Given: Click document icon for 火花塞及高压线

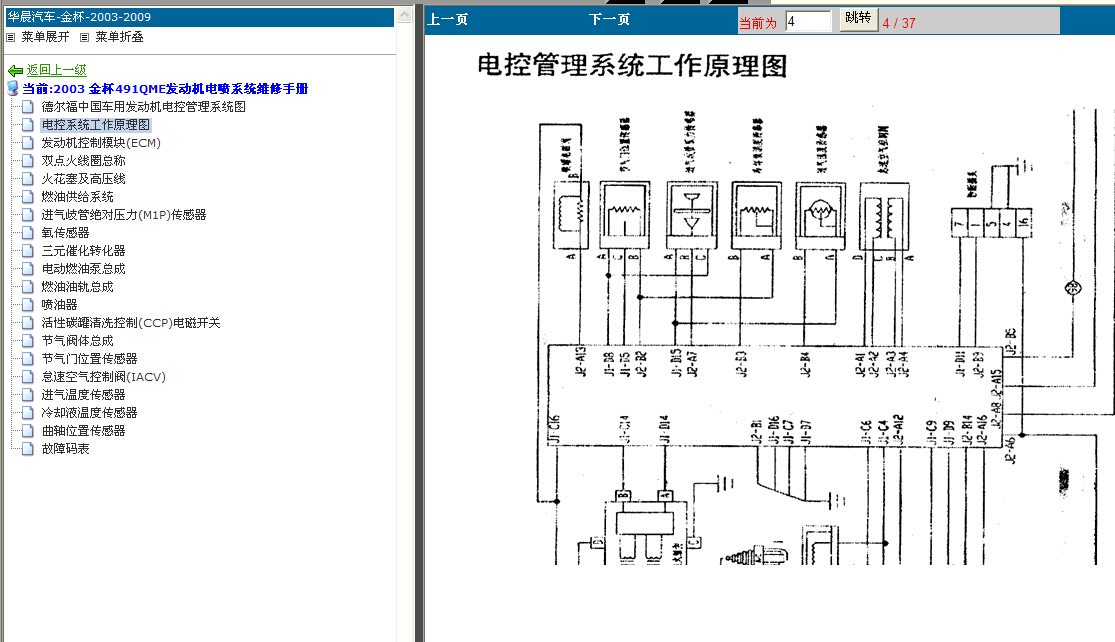Looking at the screenshot, I should point(28,178).
